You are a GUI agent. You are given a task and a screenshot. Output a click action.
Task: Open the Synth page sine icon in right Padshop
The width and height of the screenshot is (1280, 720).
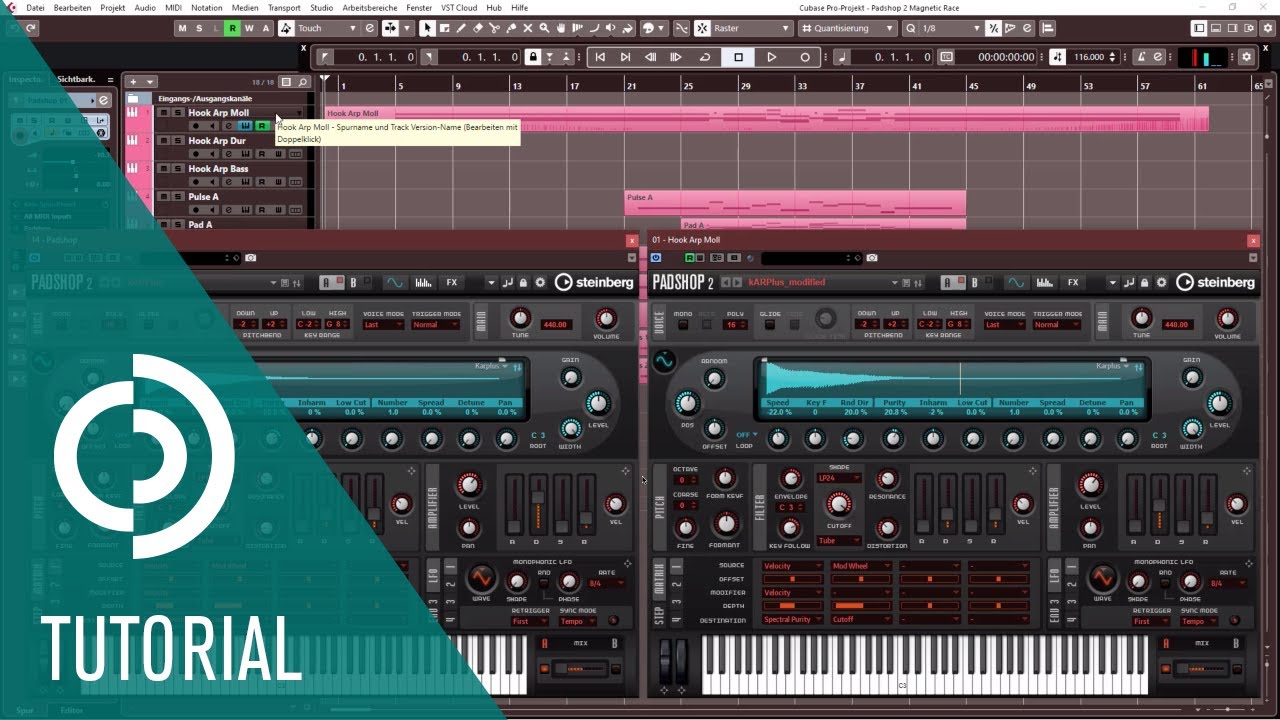click(x=1016, y=283)
